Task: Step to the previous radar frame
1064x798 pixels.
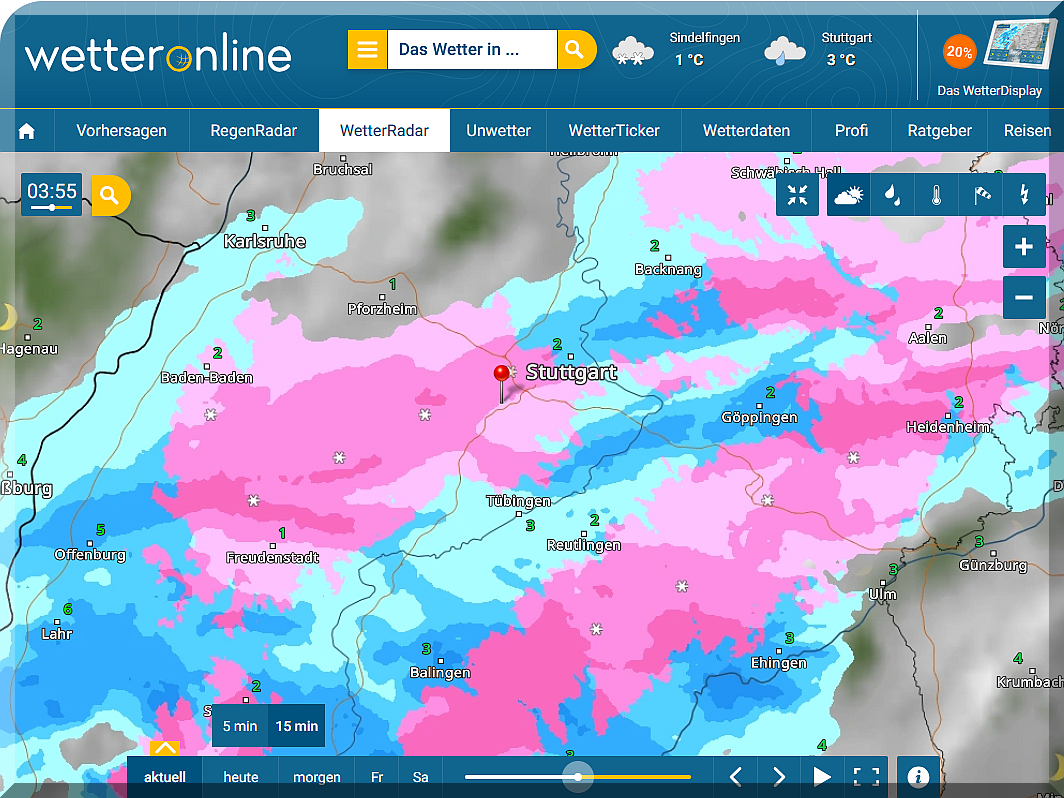Action: tap(735, 777)
